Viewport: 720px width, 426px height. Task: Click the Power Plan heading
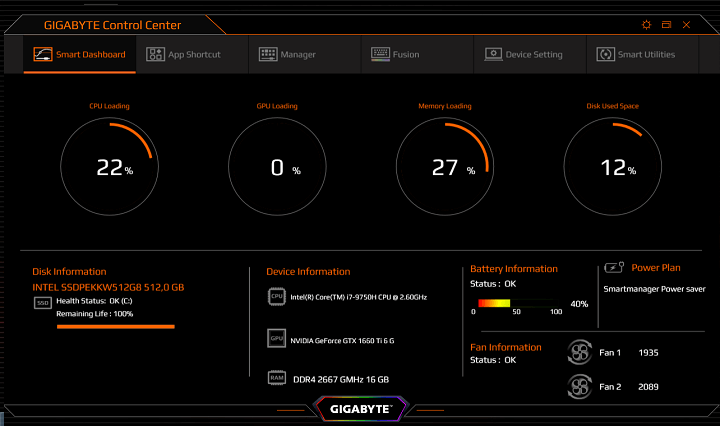(656, 268)
